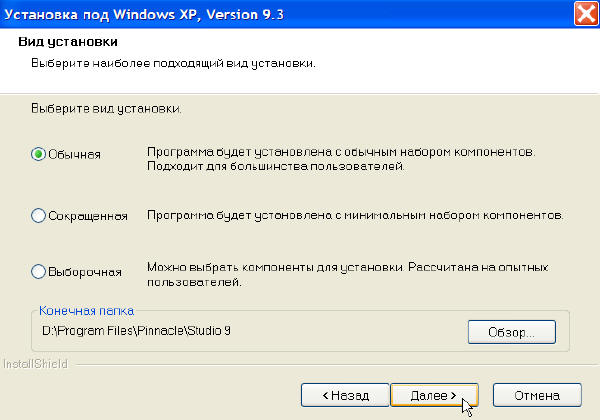This screenshot has width=600, height=420.
Task: Click the InstallShield label
Action: 34,364
